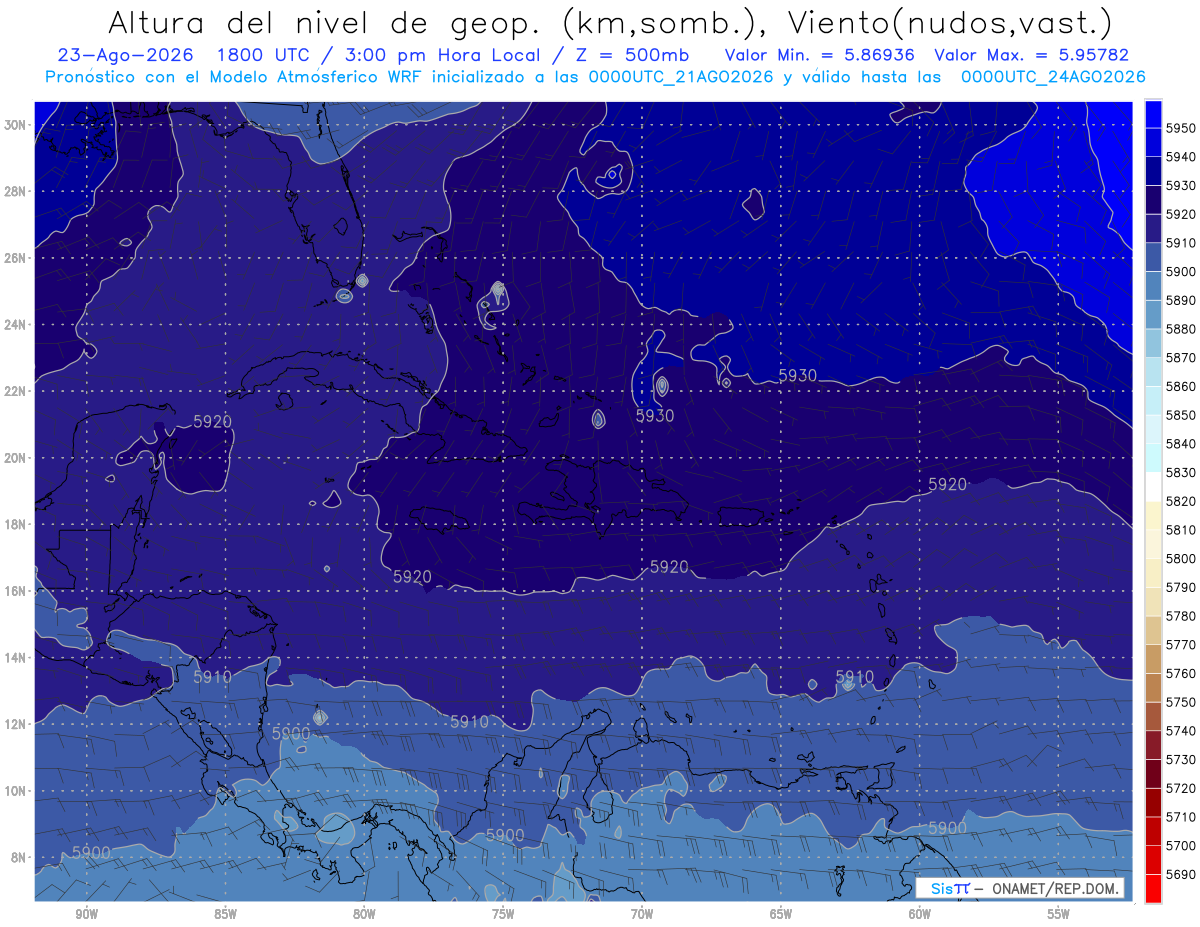
Task: Click the 24N latitude axis label
Action: pyautogui.click(x=17, y=325)
